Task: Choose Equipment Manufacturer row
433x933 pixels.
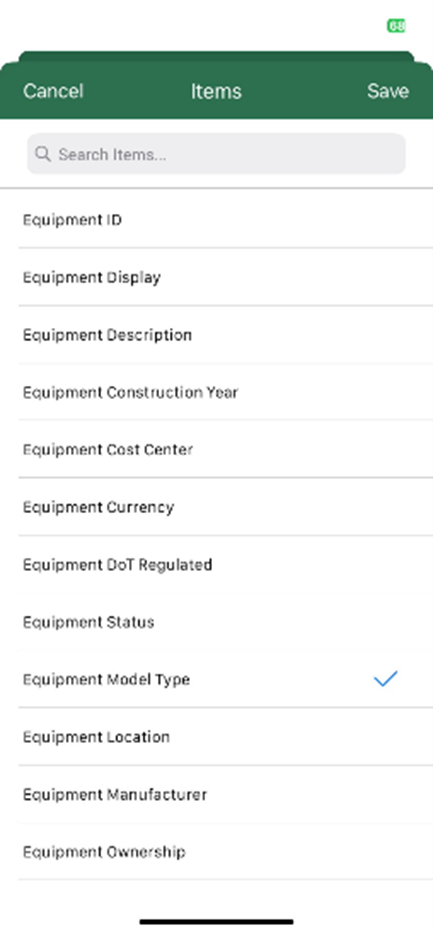Action: 216,794
